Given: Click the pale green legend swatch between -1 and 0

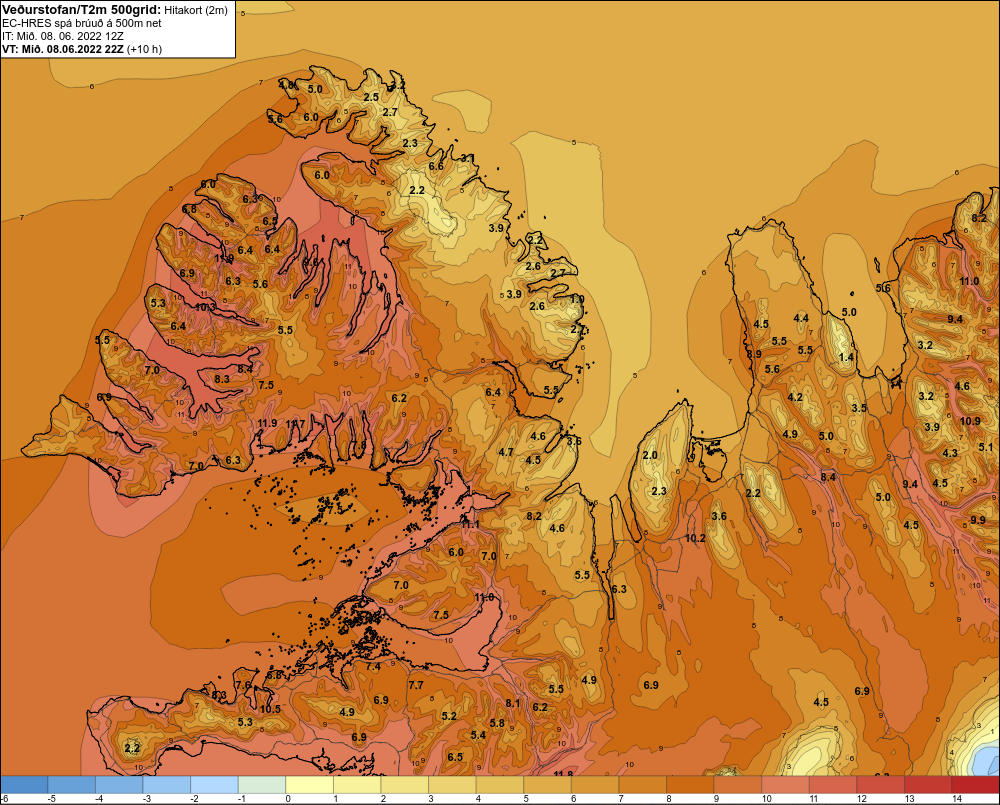Looking at the screenshot, I should [262, 785].
